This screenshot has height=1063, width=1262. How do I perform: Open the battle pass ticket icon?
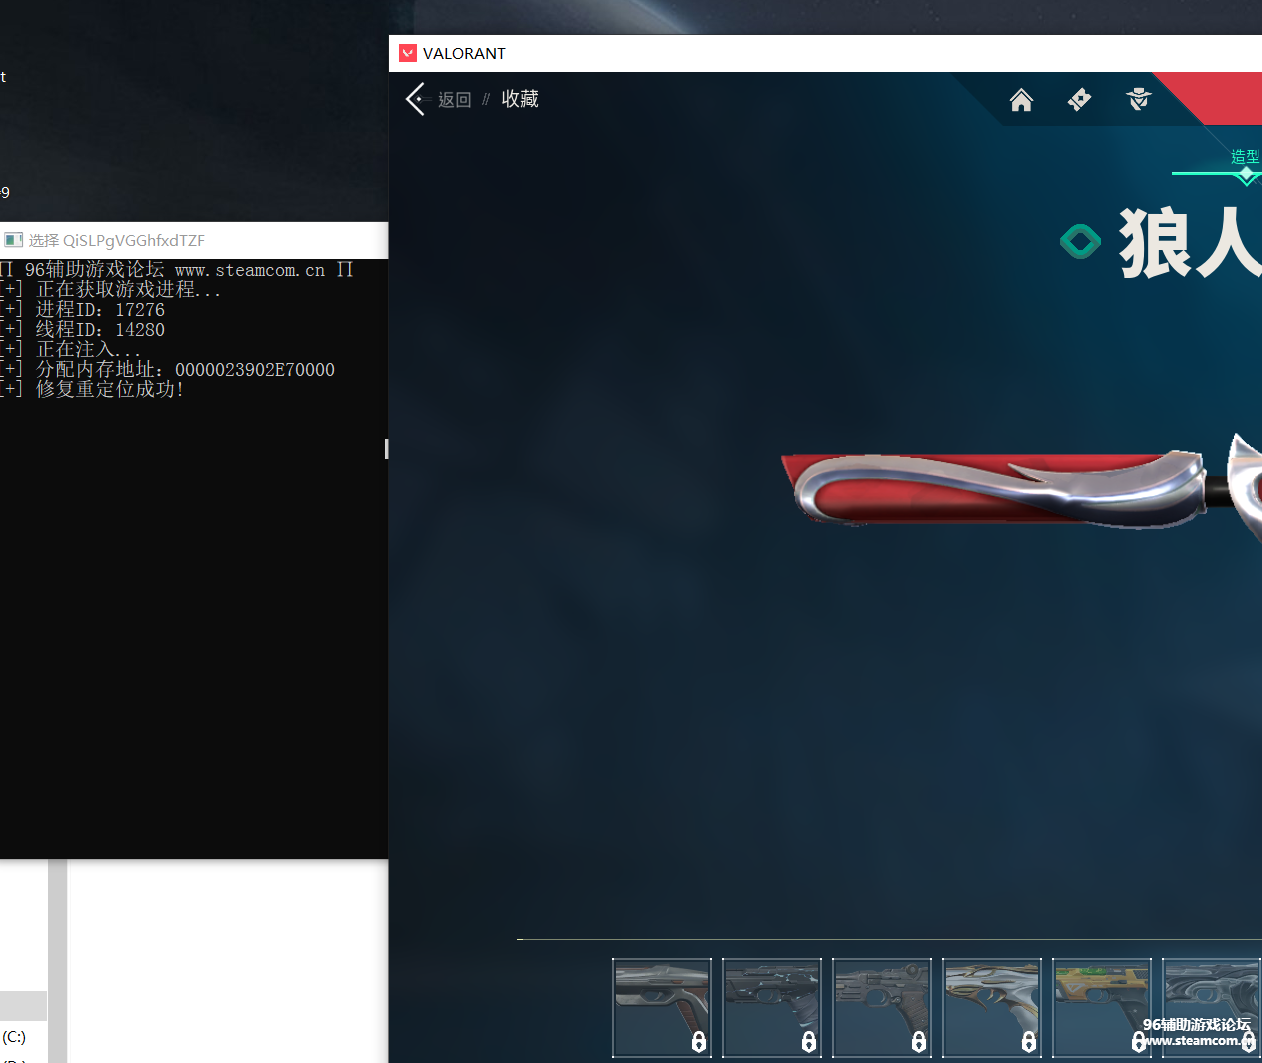click(1080, 100)
